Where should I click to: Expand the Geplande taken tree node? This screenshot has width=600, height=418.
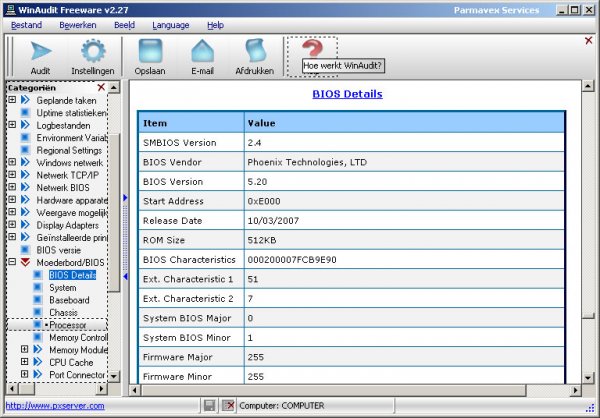[x=12, y=101]
